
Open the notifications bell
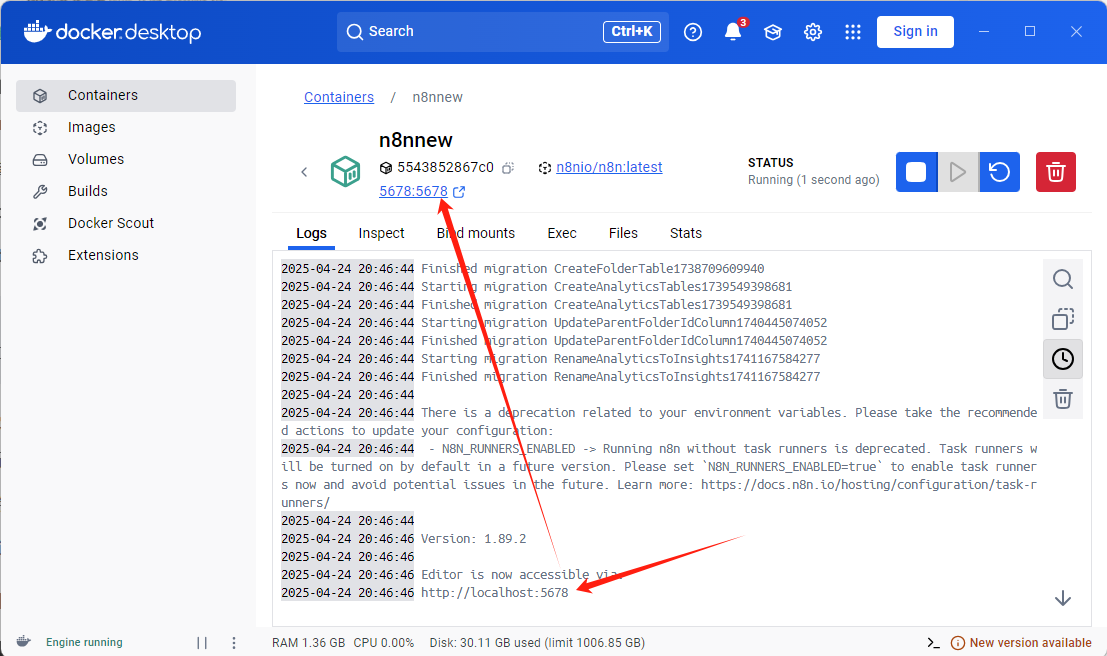pyautogui.click(x=734, y=31)
